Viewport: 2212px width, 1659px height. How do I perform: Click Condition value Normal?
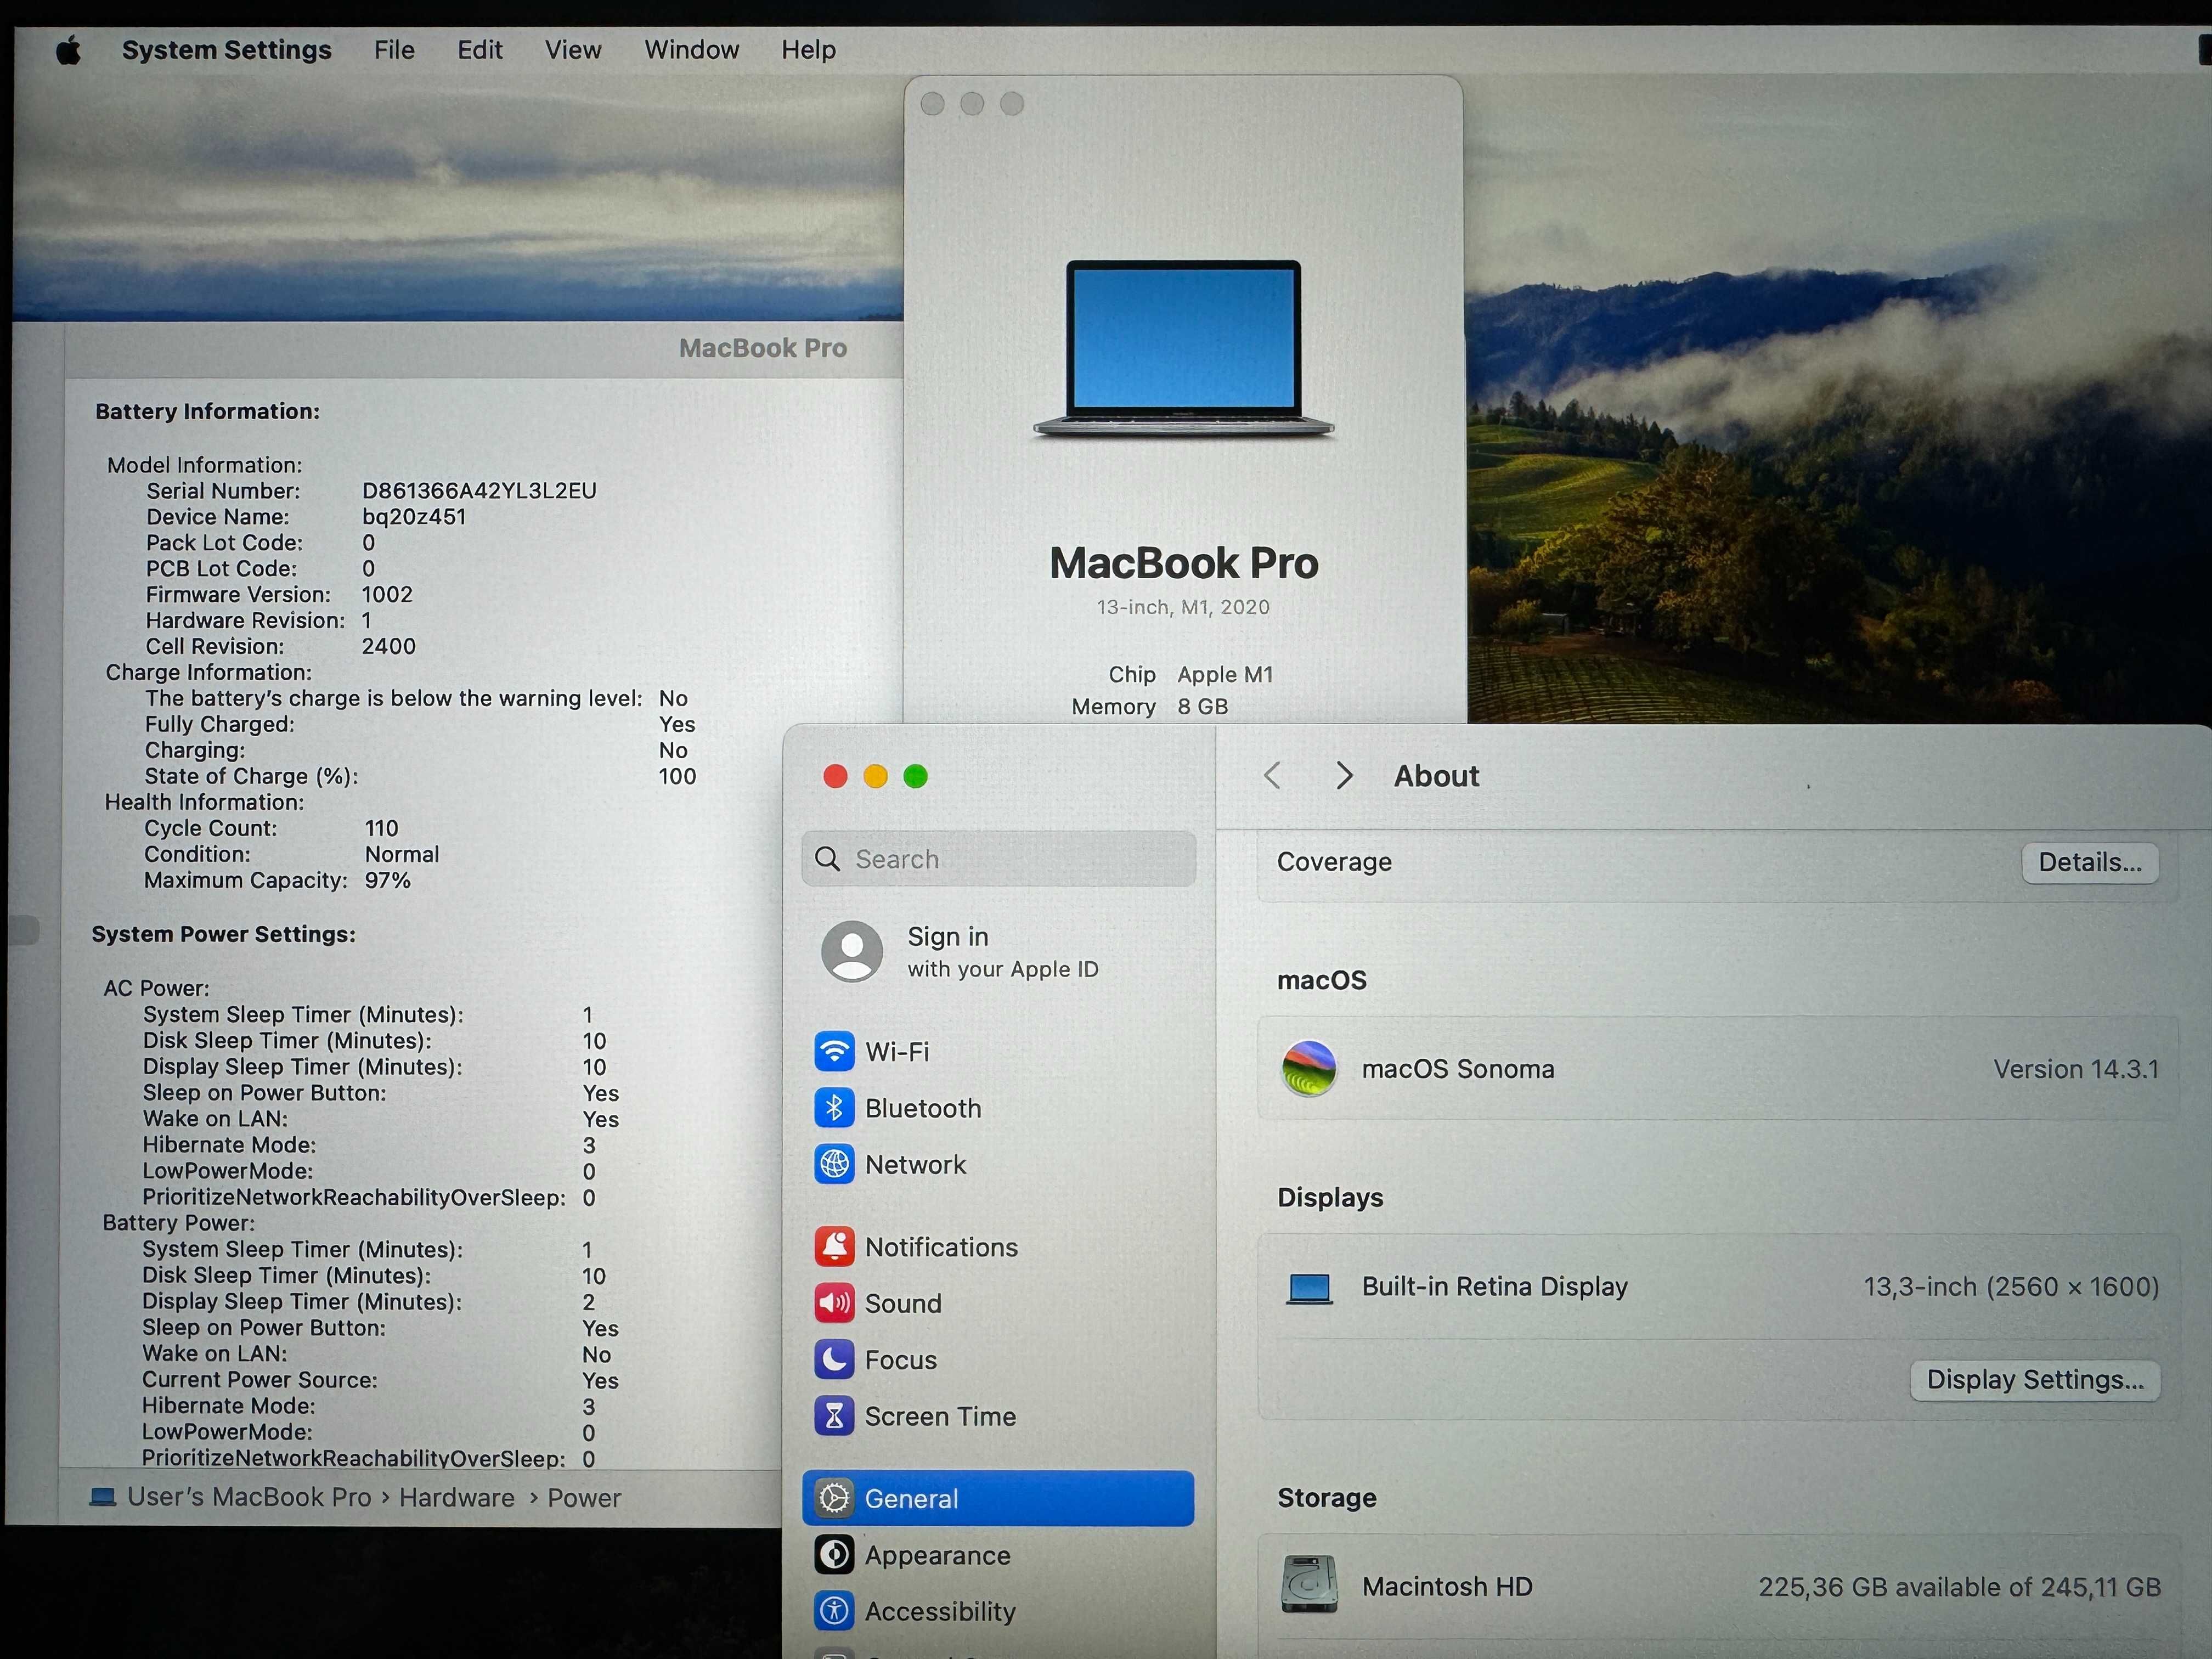(x=402, y=854)
